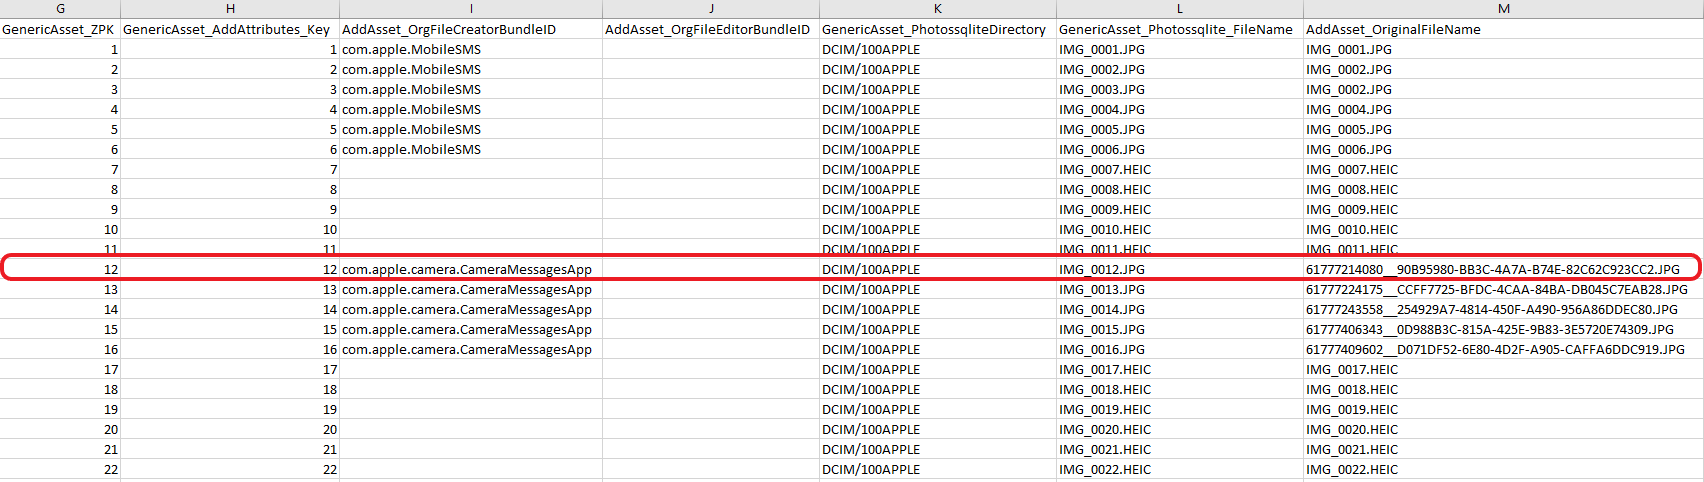The height and width of the screenshot is (482, 1704).
Task: Click the GenericAsset_ZPK header cell
Action: 59,30
